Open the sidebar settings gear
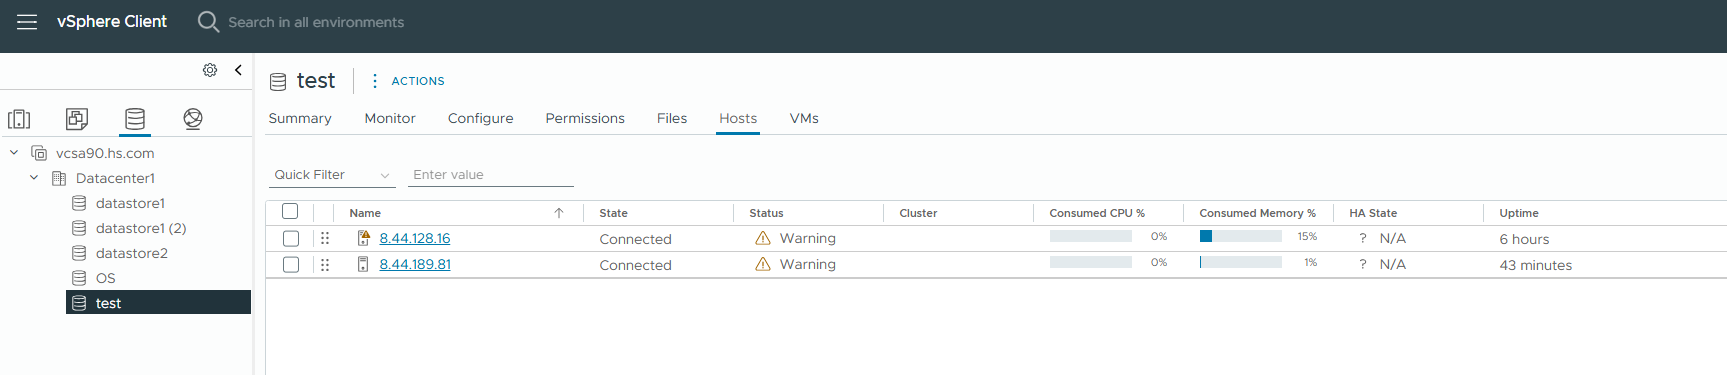The width and height of the screenshot is (1727, 375). pyautogui.click(x=210, y=70)
